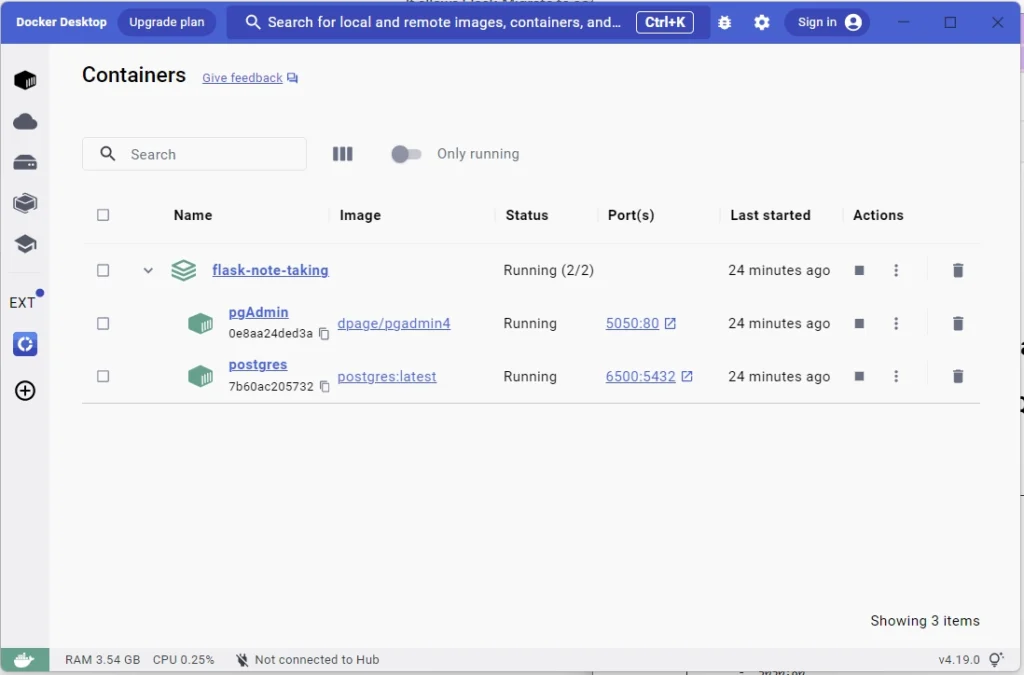Open the lightbulb notification icon in footer

point(996,659)
